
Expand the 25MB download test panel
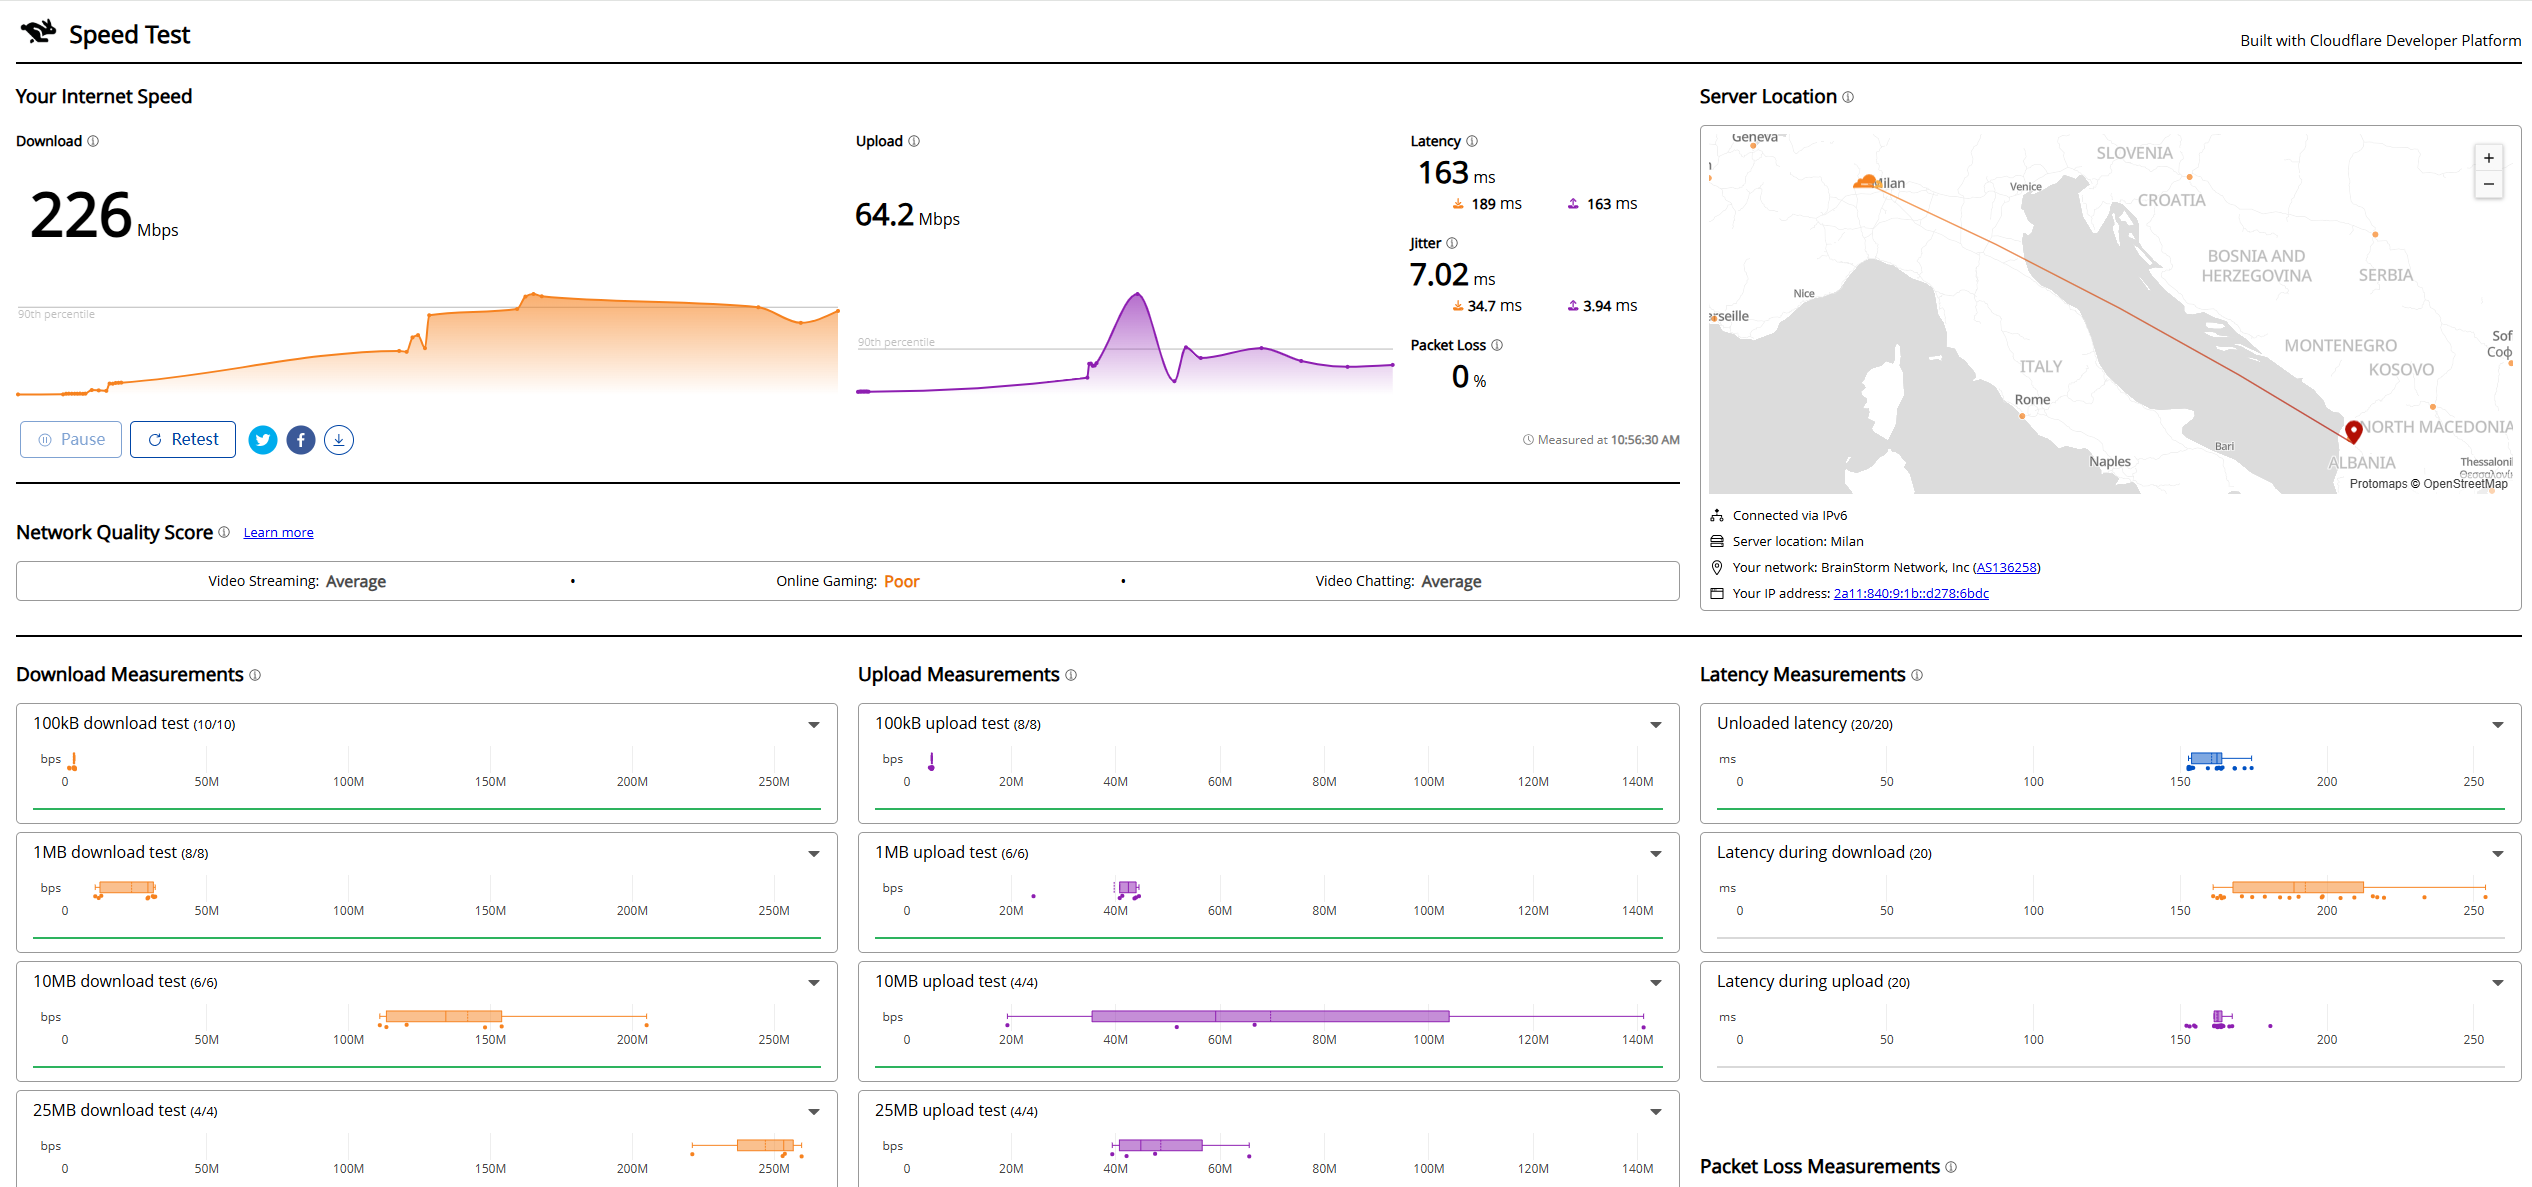814,1112
